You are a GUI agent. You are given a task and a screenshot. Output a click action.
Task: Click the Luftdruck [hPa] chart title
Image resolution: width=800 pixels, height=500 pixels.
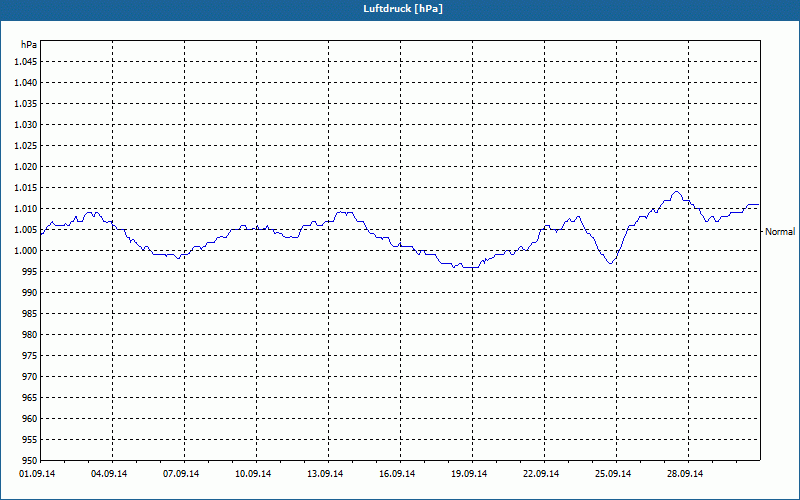(x=403, y=9)
